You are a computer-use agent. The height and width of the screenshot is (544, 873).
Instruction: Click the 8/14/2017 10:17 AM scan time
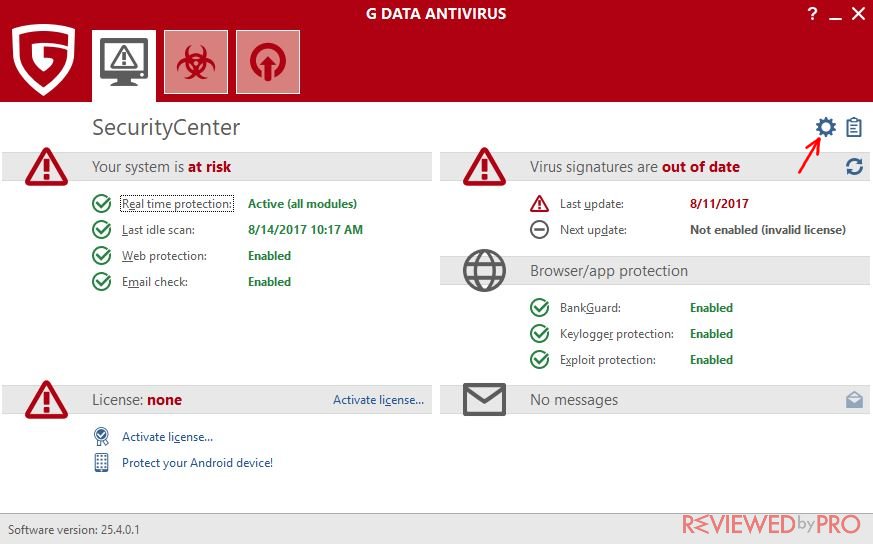click(x=305, y=229)
